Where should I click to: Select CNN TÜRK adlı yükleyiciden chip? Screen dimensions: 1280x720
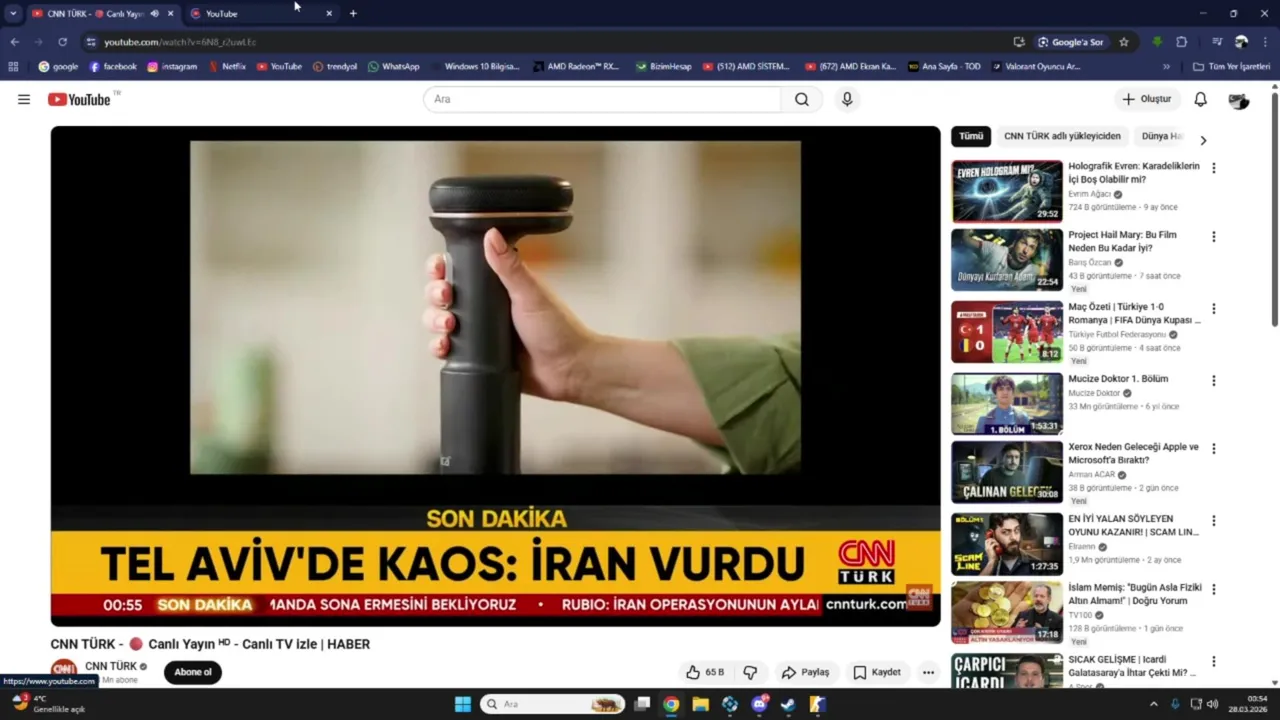click(x=1062, y=136)
